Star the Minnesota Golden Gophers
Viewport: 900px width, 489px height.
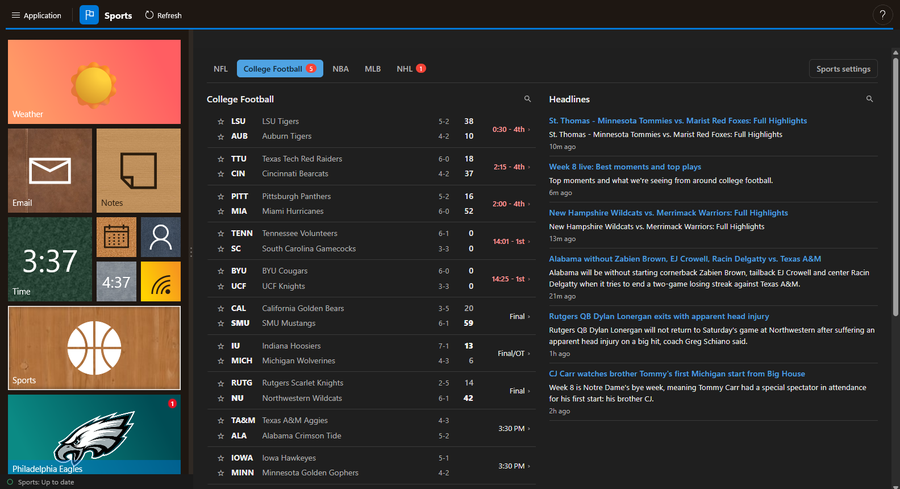click(220, 473)
